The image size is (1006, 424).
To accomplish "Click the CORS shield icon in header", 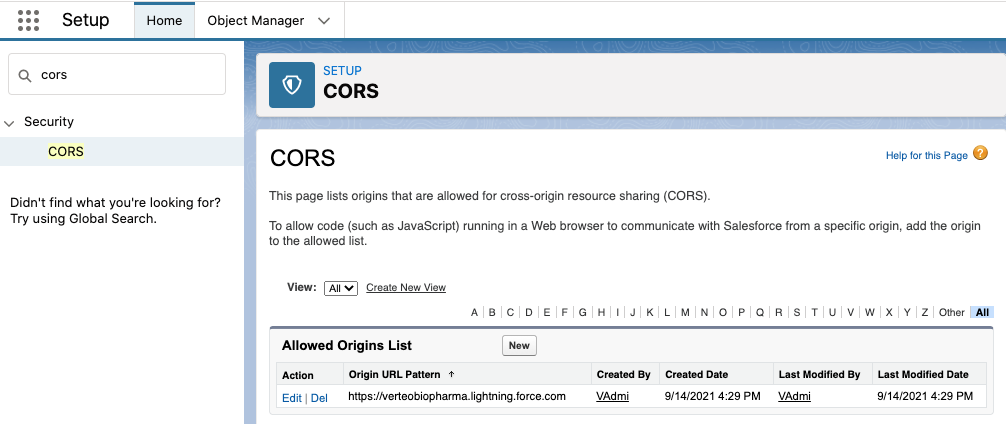I will [291, 85].
